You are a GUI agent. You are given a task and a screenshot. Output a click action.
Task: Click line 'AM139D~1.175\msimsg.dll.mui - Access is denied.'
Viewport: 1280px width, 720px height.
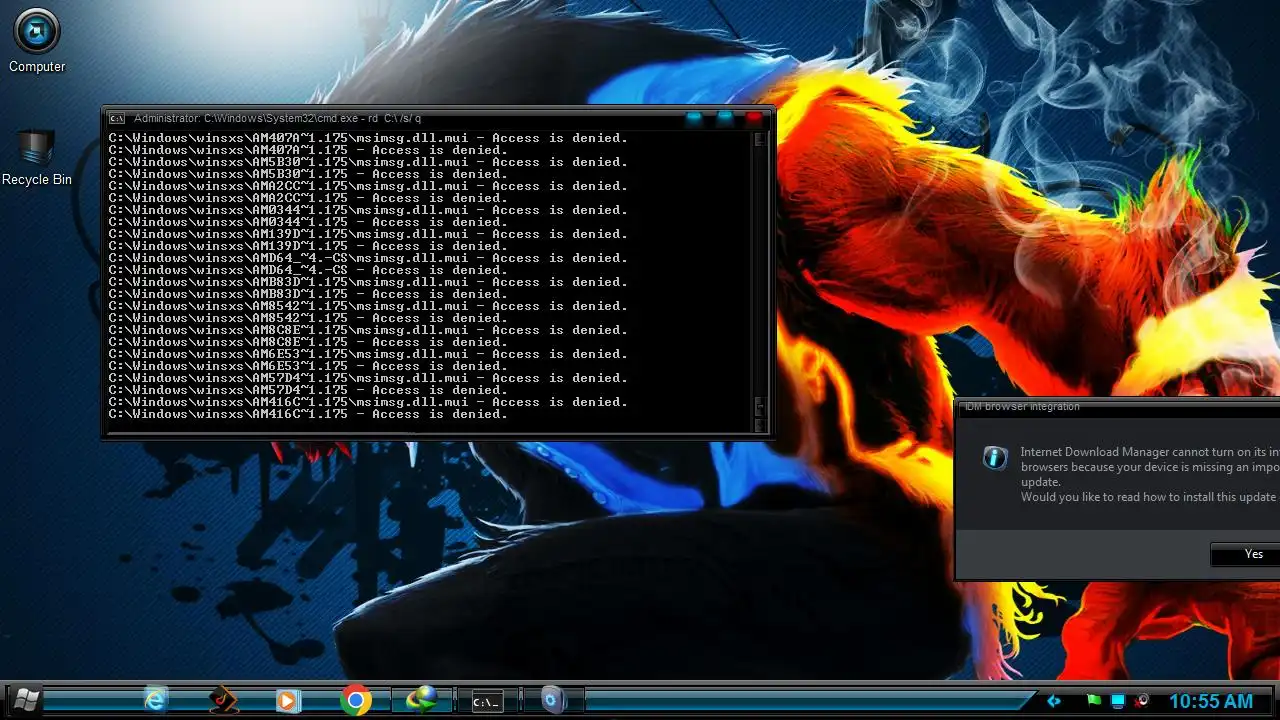tap(368, 234)
